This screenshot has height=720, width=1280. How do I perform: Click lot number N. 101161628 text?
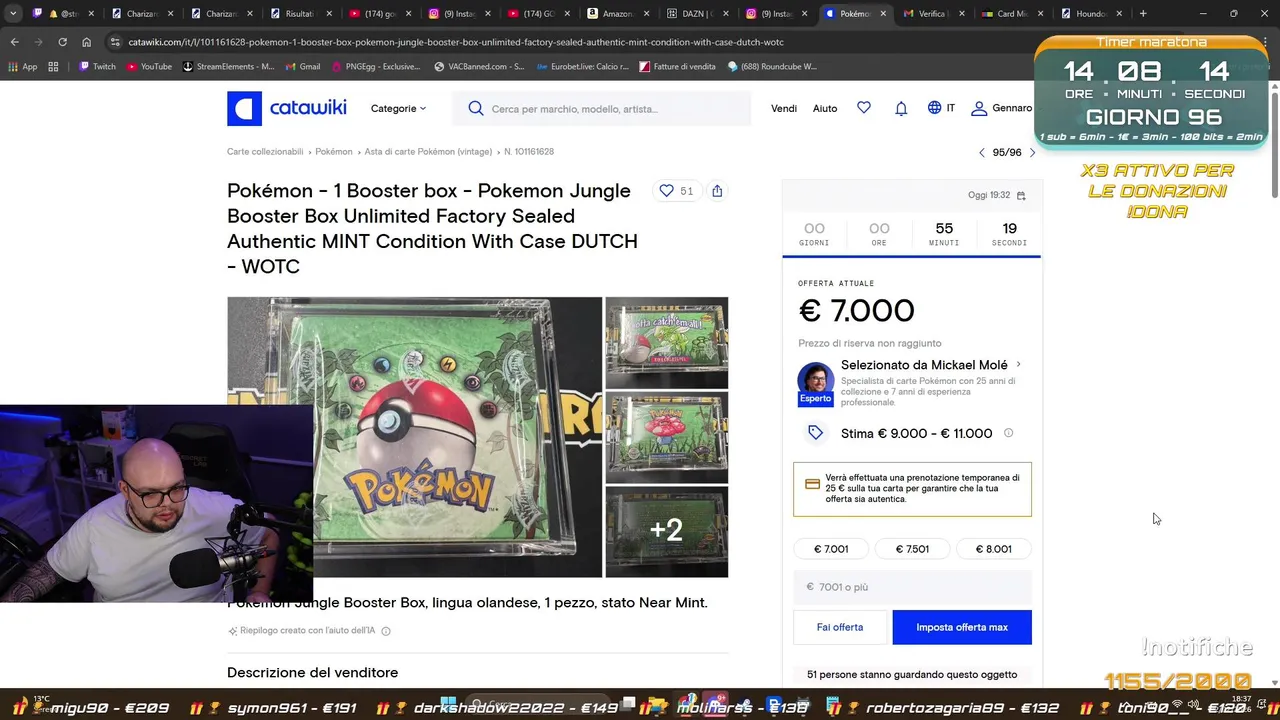click(529, 152)
